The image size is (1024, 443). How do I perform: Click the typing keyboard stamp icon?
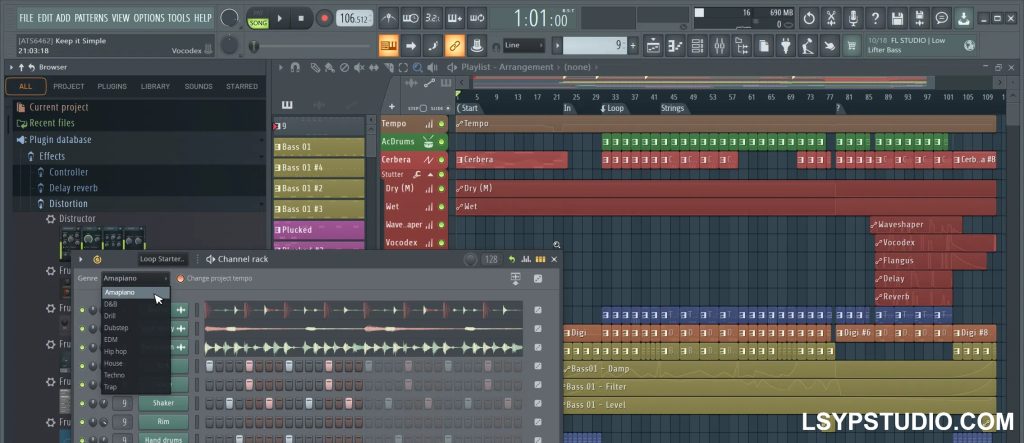coord(477,46)
